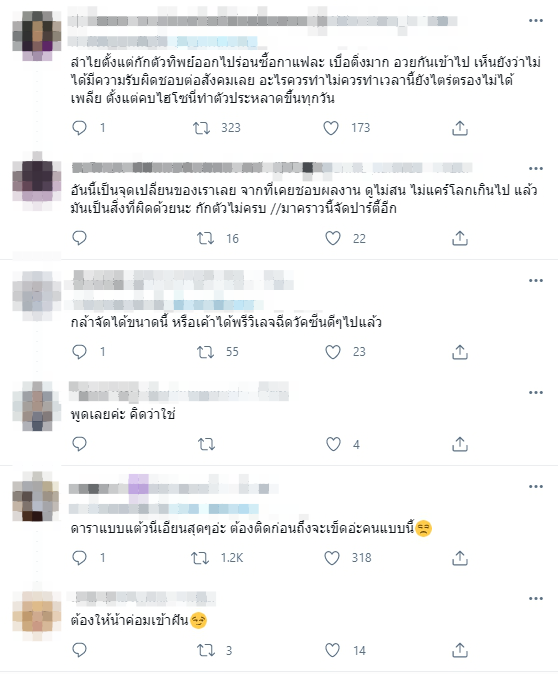Viewport: 558px width, 674px height.
Task: Reply to the tweet with 55 retweets
Action: click(x=79, y=352)
